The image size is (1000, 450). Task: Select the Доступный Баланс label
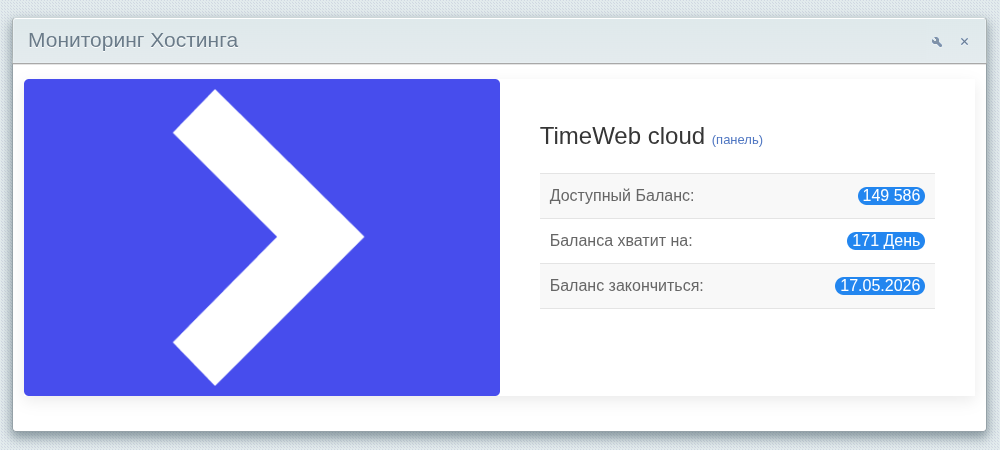622,196
